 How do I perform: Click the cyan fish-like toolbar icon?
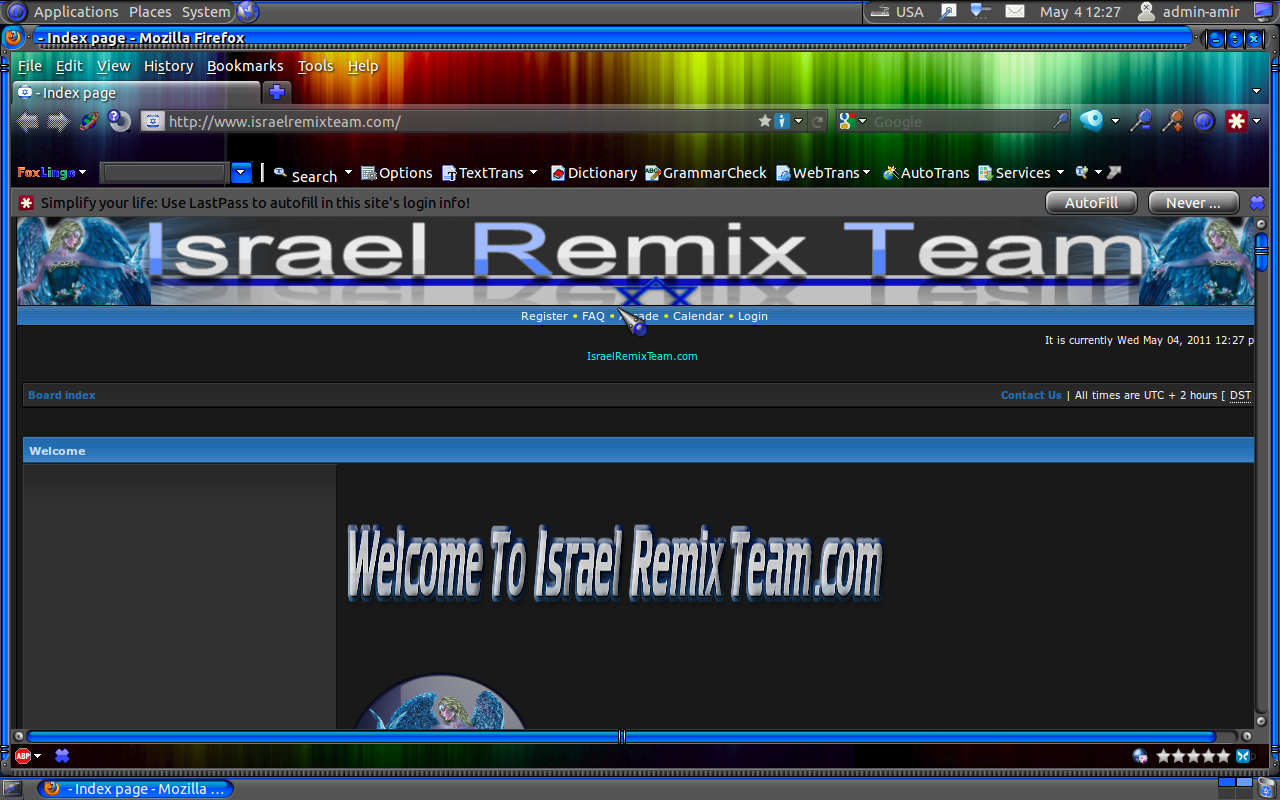[x=1091, y=121]
